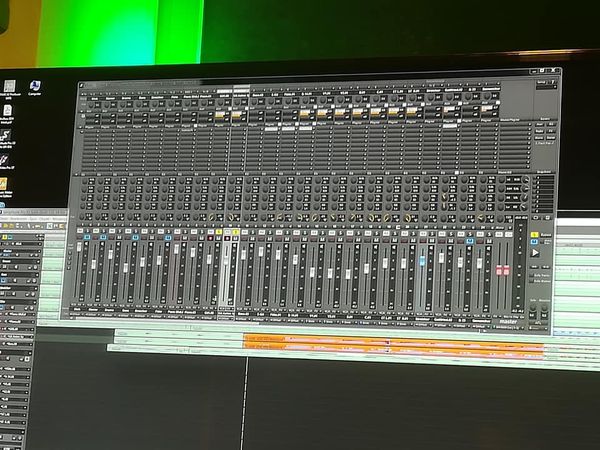
Task: Click the play arrow in mixer master section
Action: point(535,253)
